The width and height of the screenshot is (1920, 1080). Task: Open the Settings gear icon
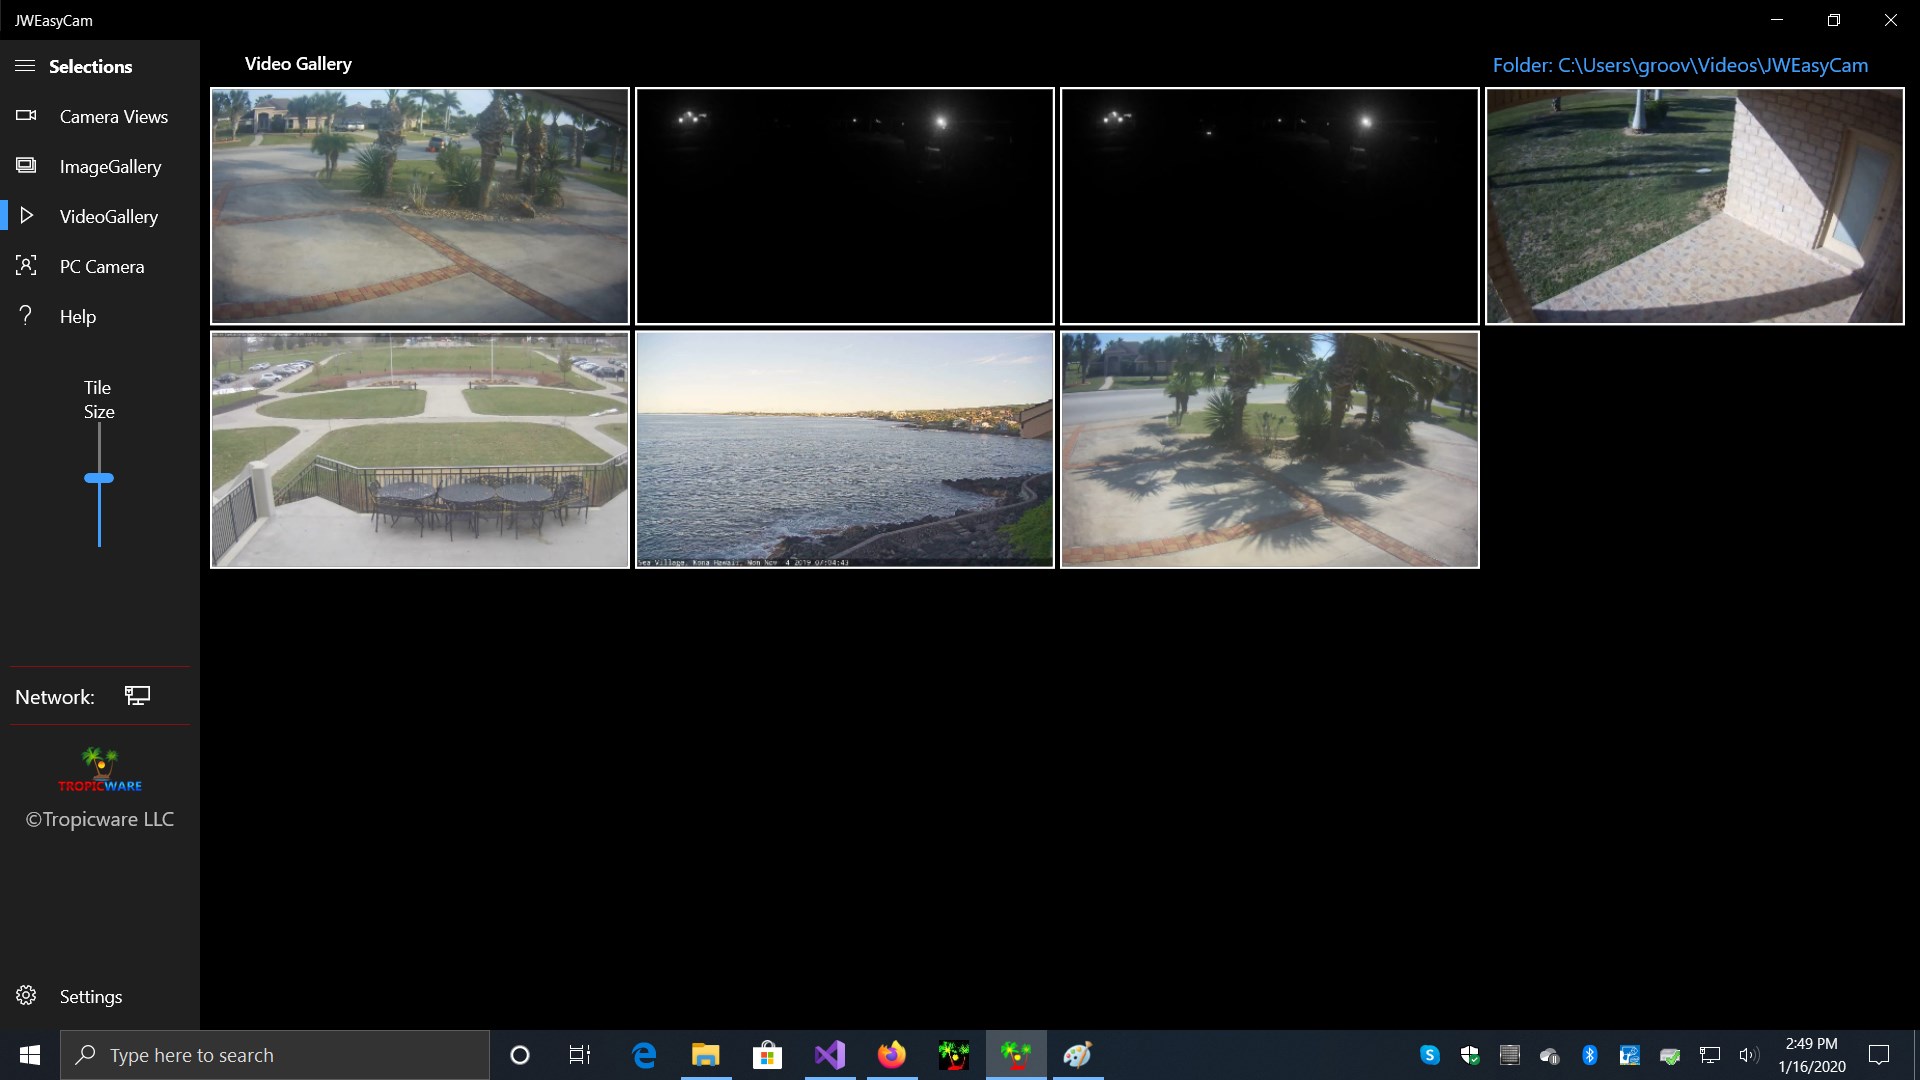pyautogui.click(x=26, y=996)
